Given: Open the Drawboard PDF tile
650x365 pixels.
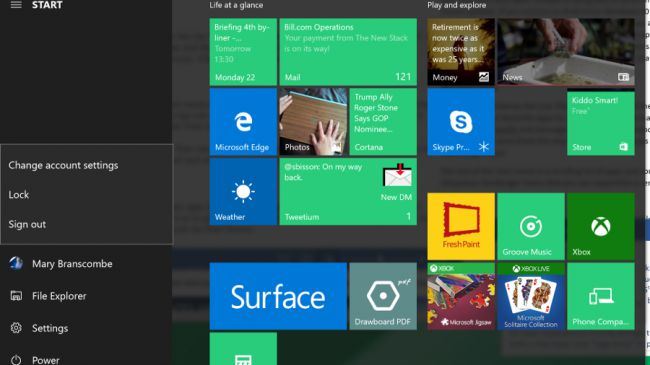Looking at the screenshot, I should click(383, 296).
